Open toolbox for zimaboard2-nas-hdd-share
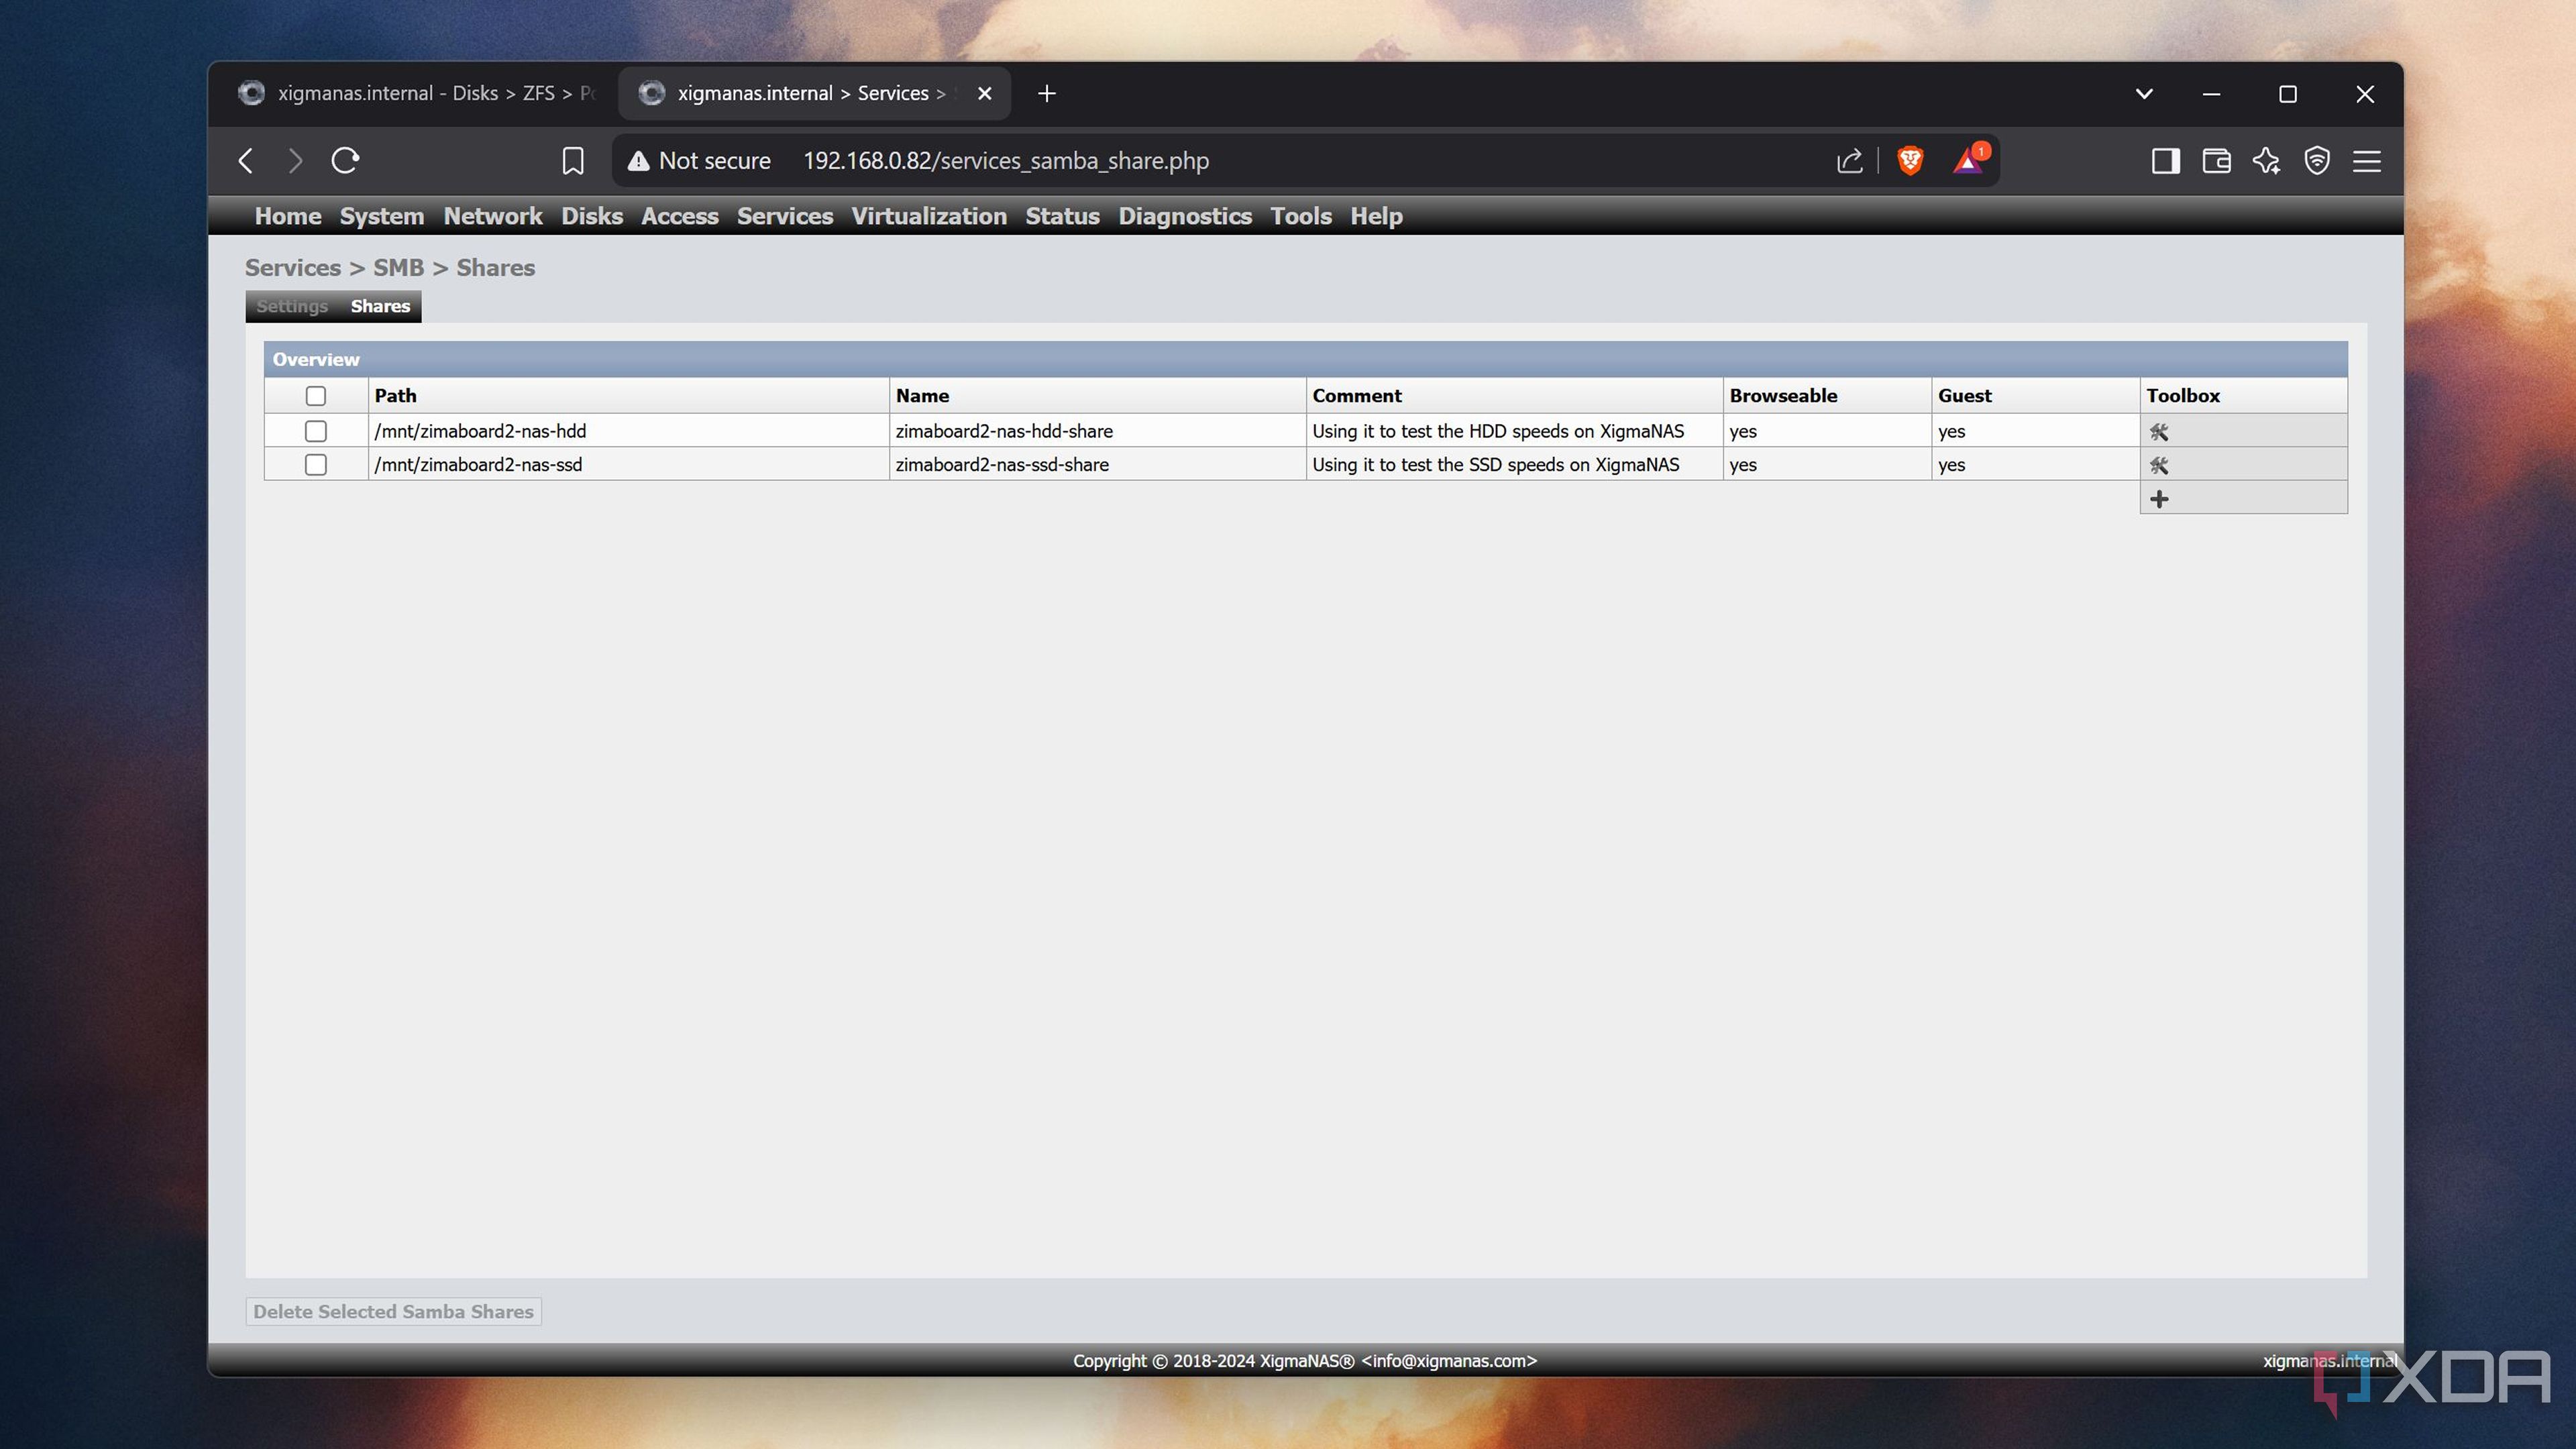This screenshot has width=2576, height=1449. point(2159,431)
